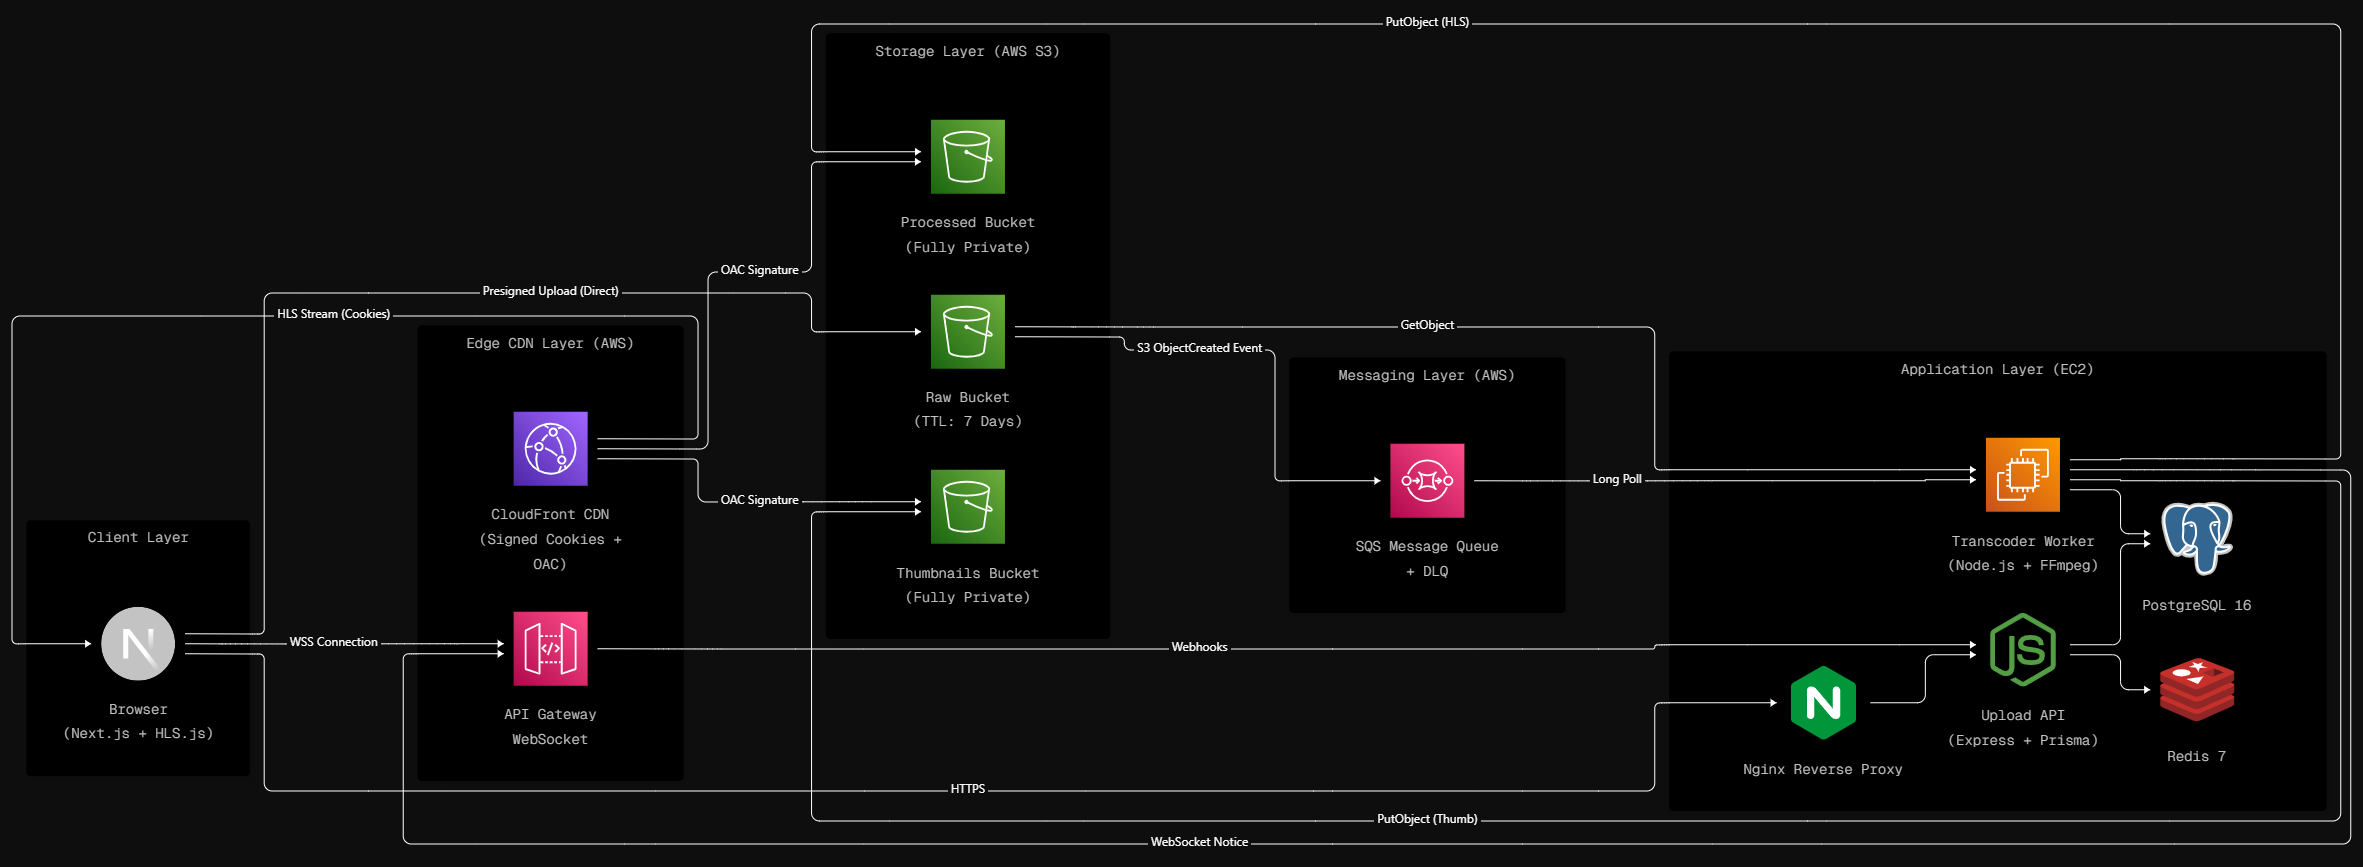2363x867 pixels.
Task: Click the "WebSocket Notice" edge label
Action: click(x=1199, y=842)
